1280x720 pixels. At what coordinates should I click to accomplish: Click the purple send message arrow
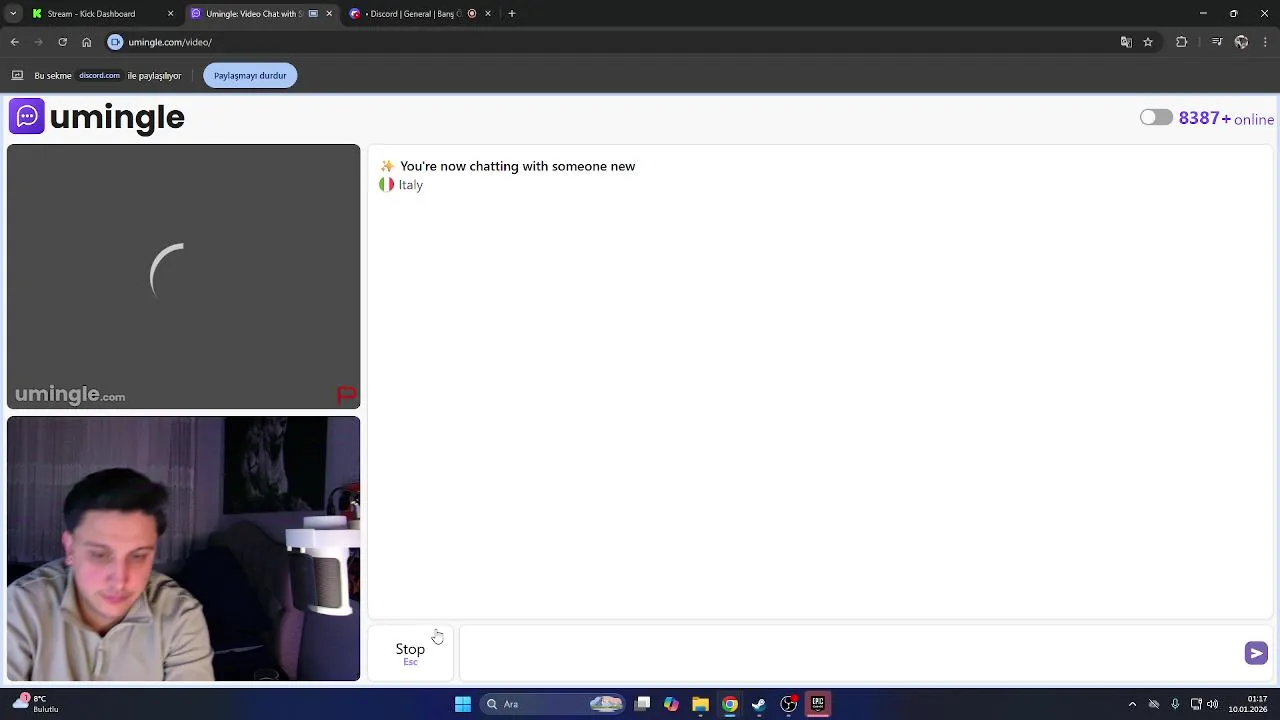1256,653
